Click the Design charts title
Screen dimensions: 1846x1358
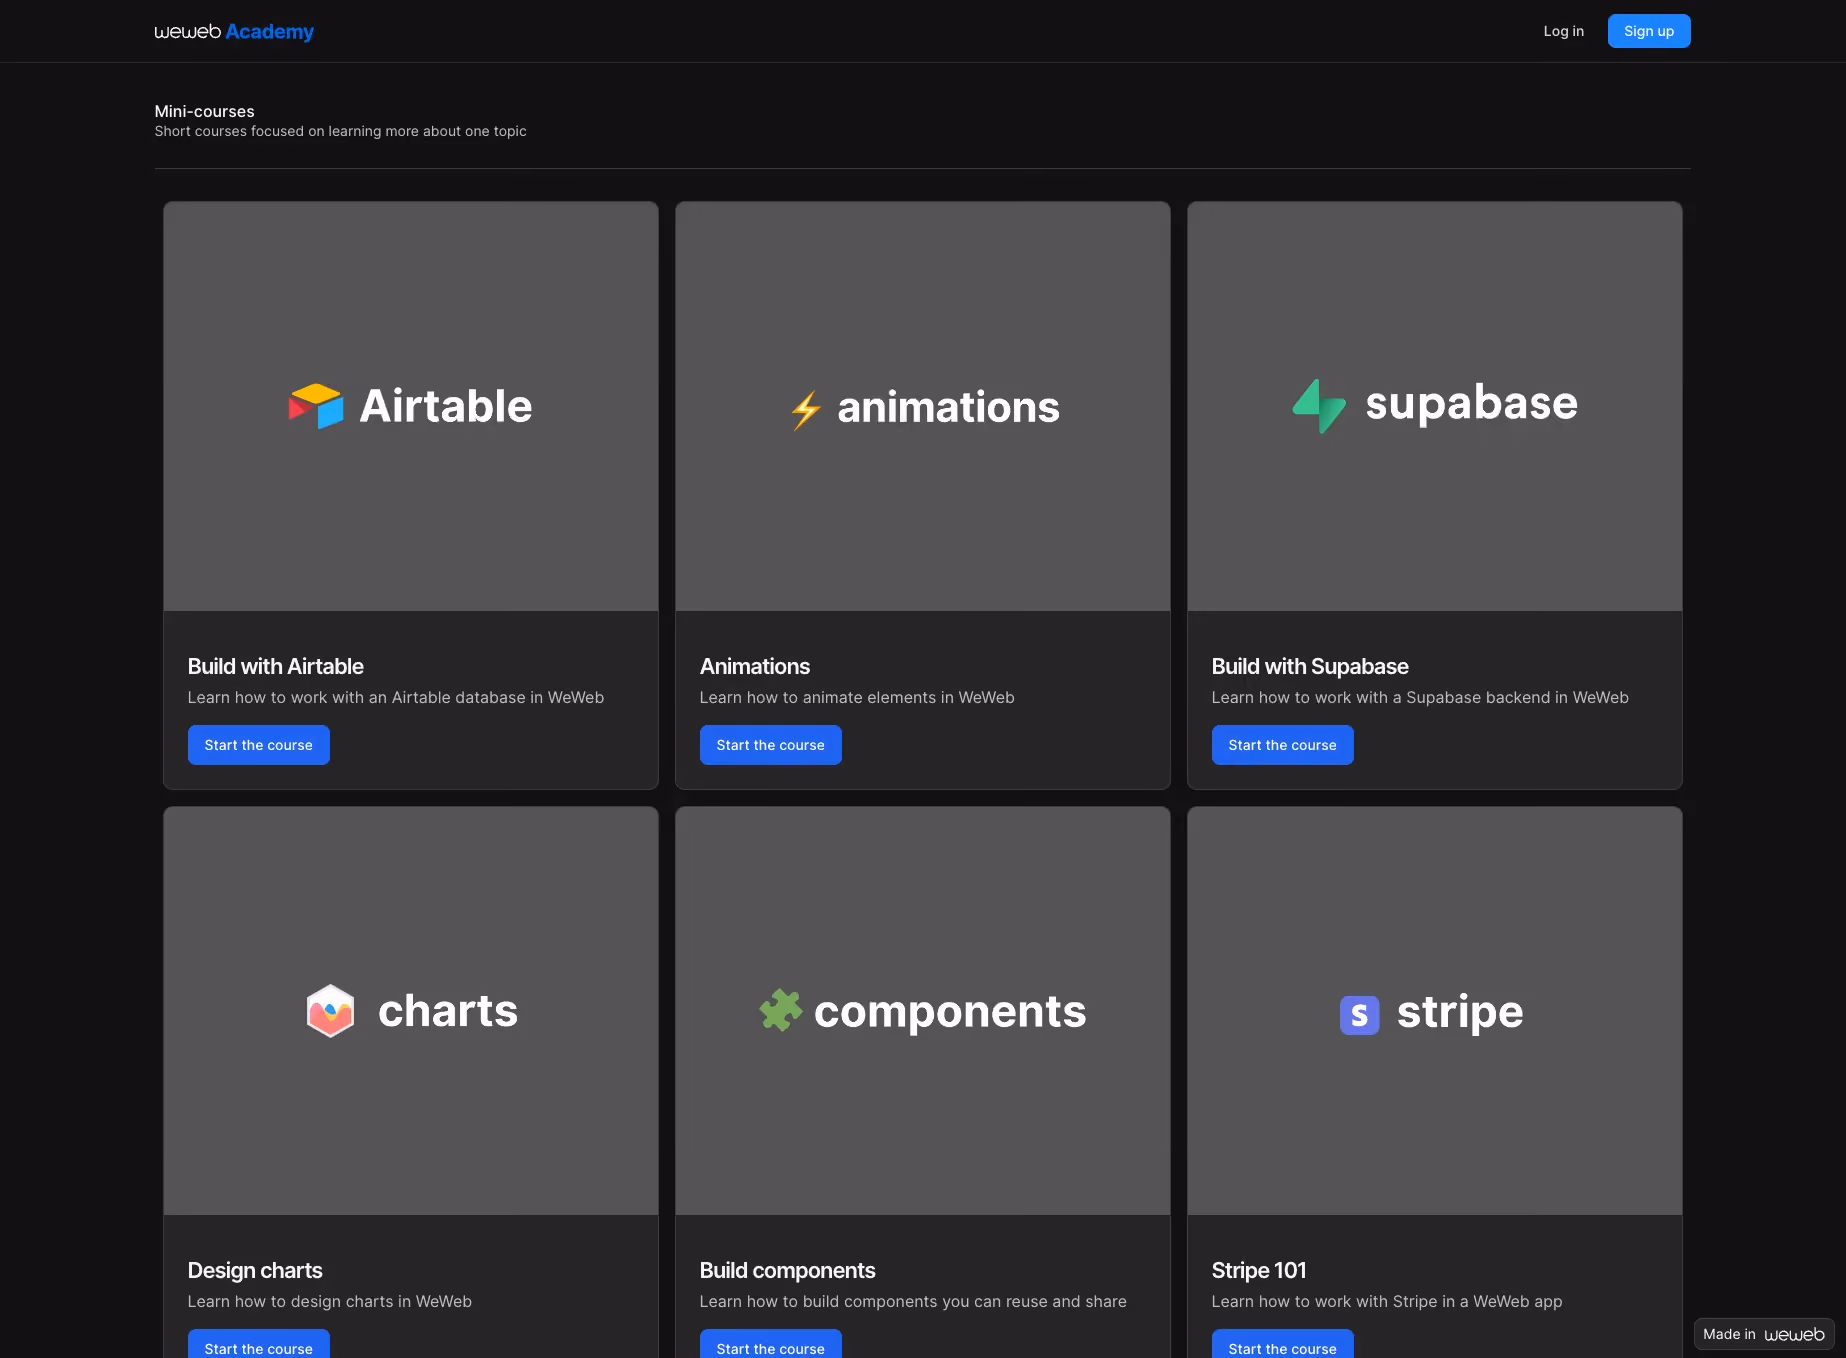click(x=255, y=1270)
